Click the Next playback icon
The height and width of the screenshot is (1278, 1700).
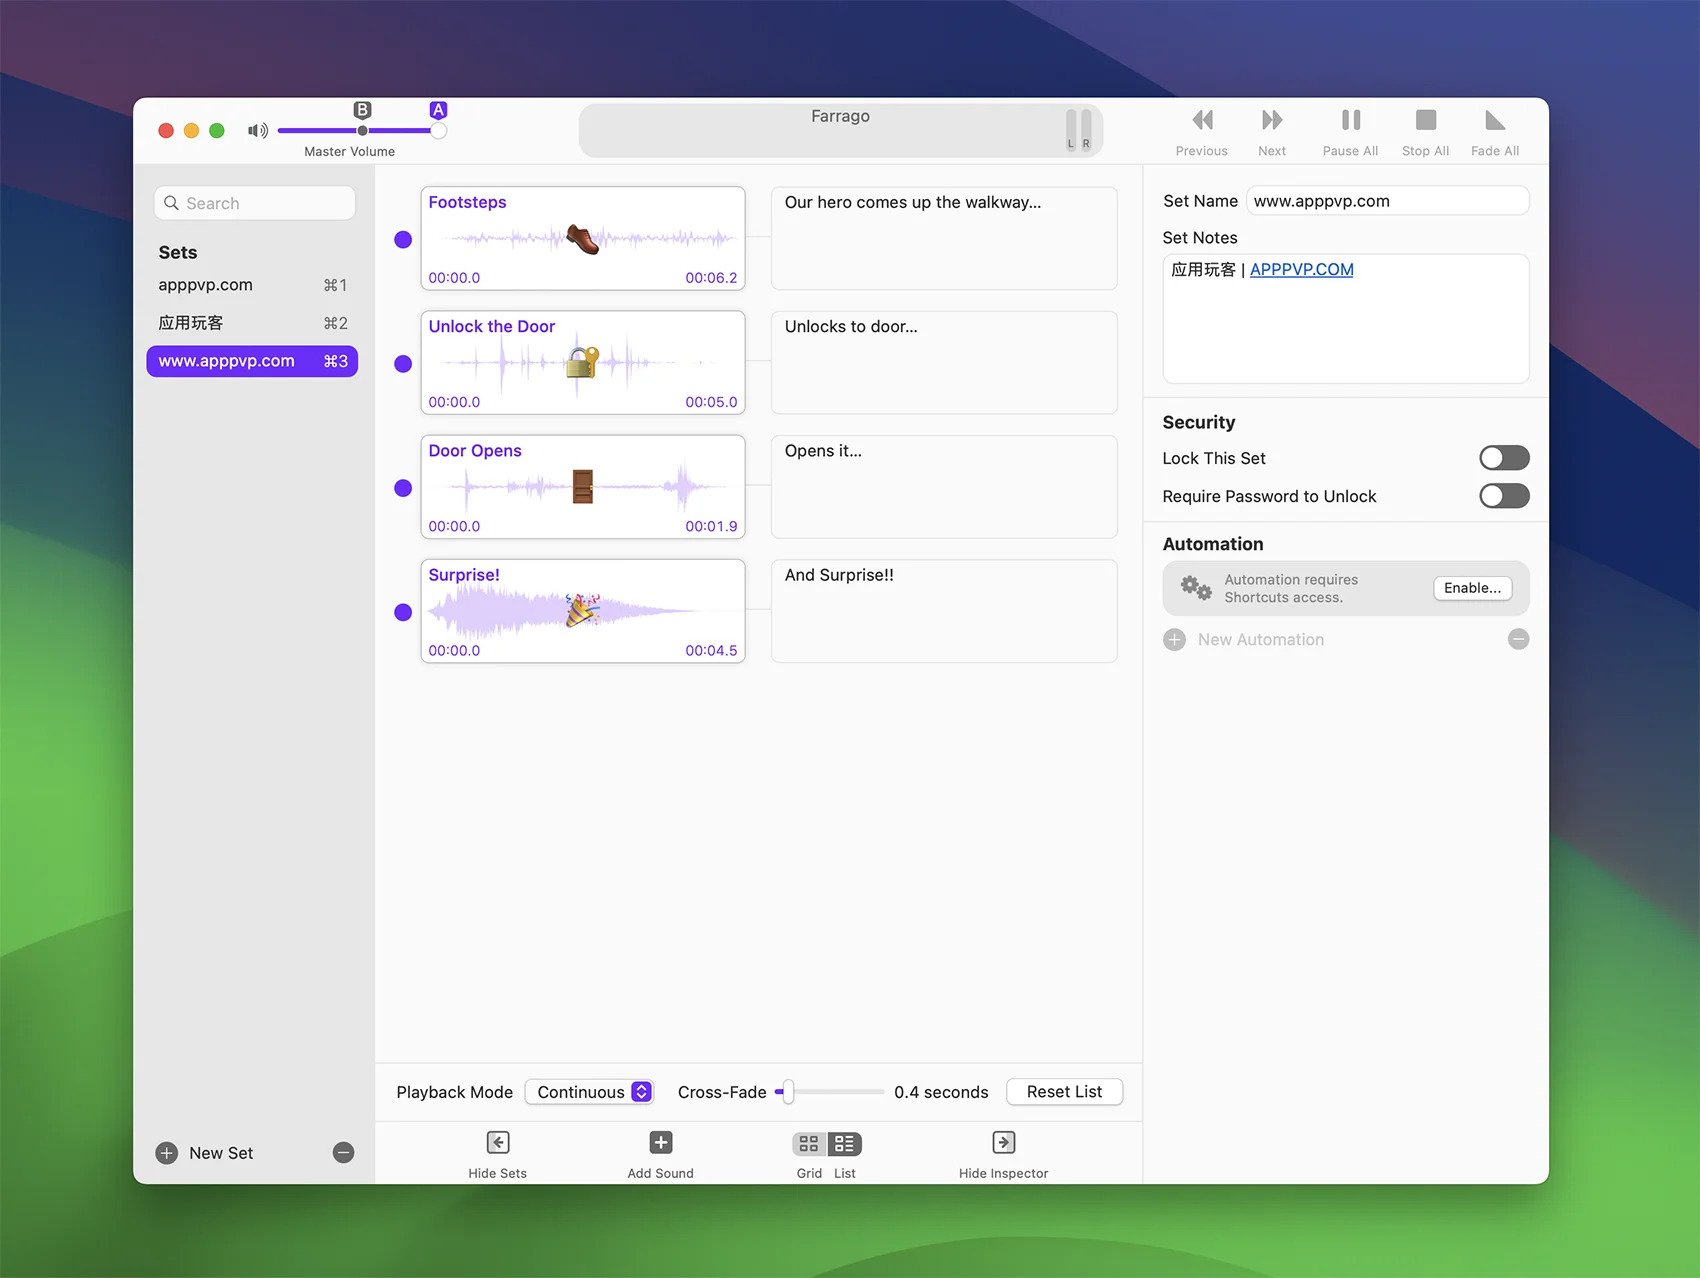1272,121
